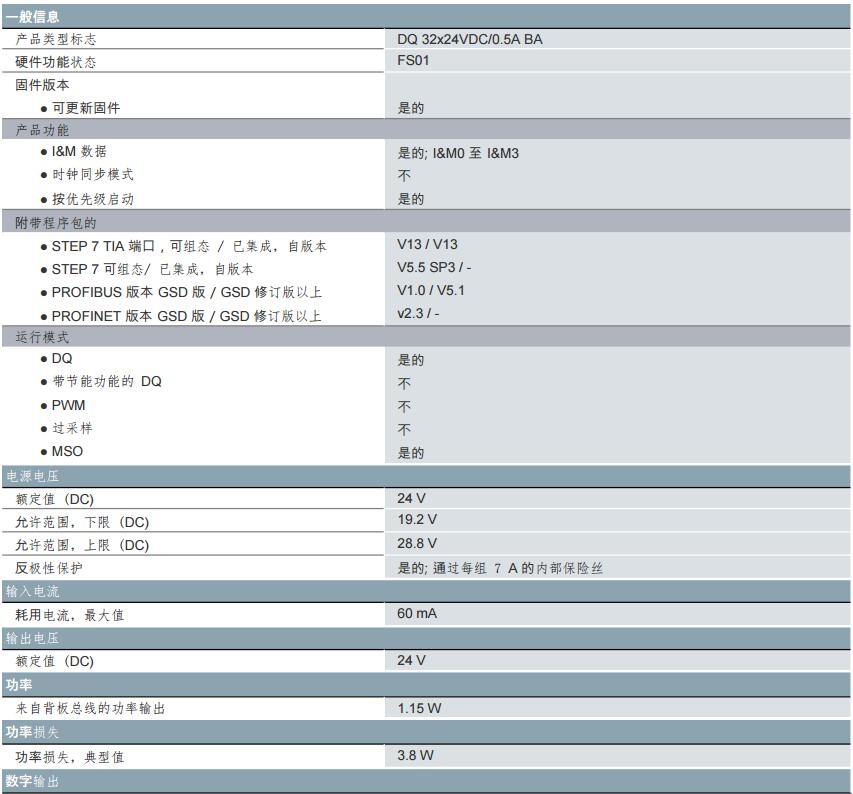
Task: Click the '硬件功能状态' row label
Action: [x=55, y=62]
